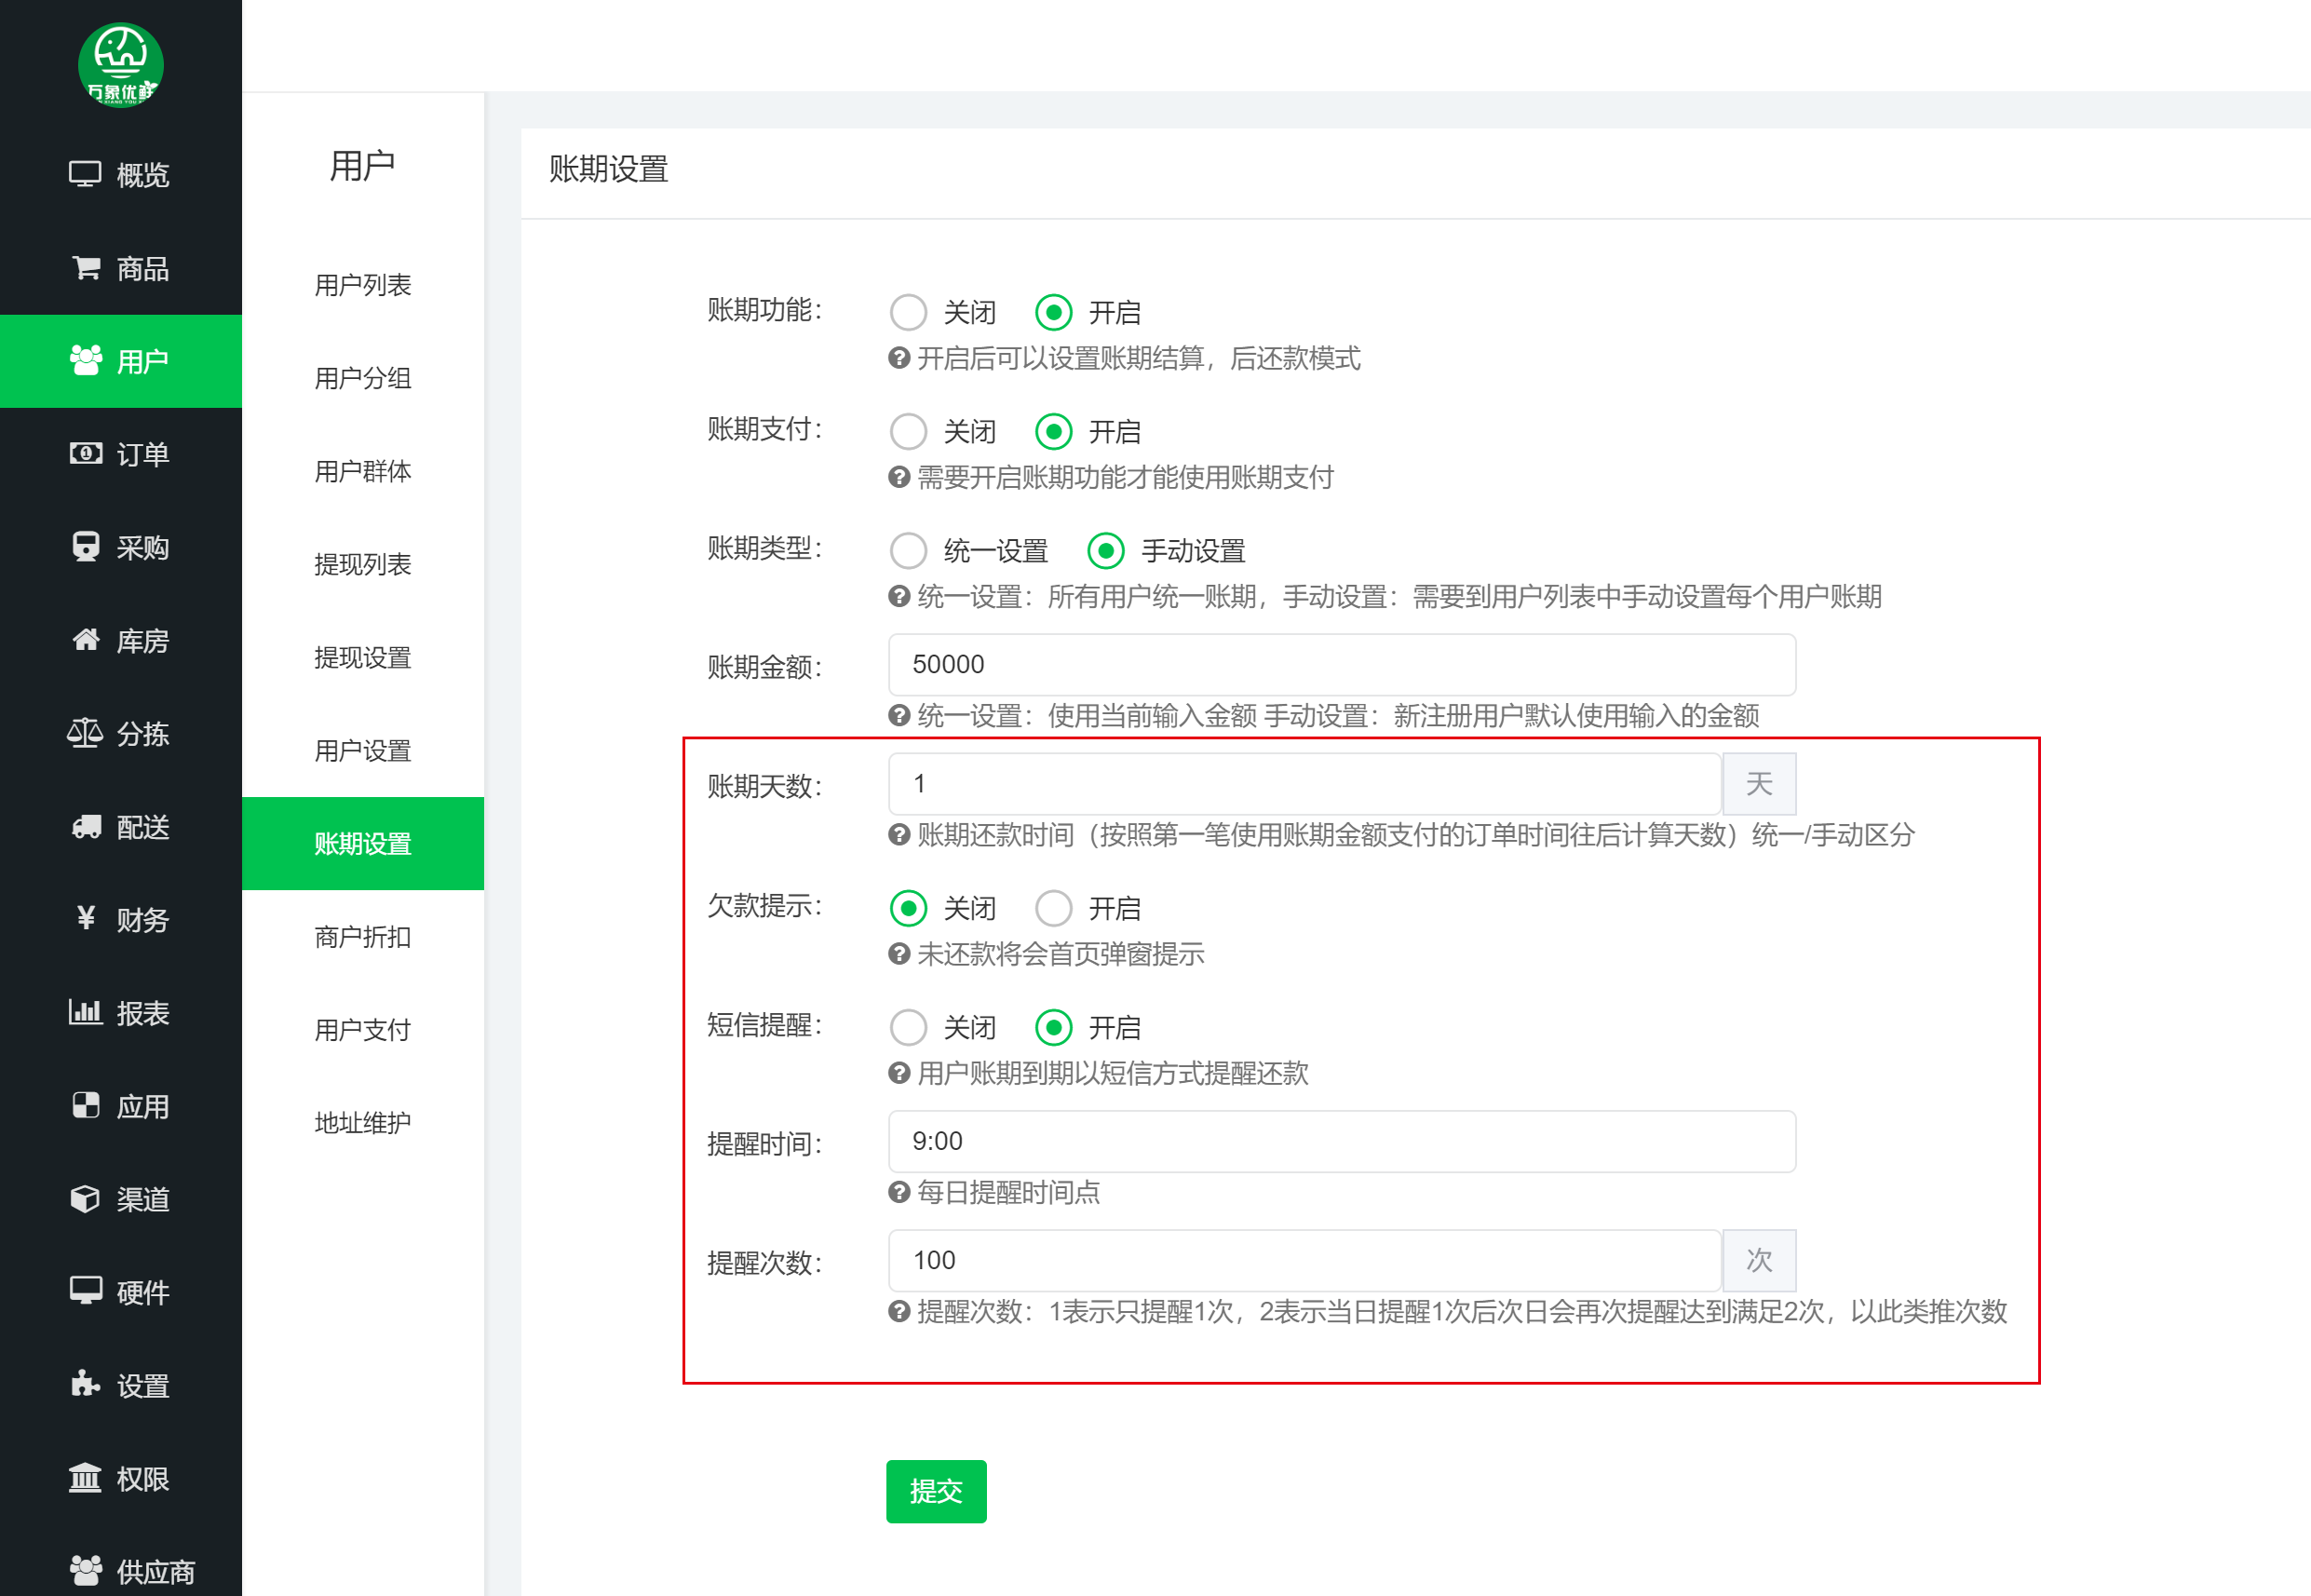Open the 概览 overview section

click(x=120, y=174)
